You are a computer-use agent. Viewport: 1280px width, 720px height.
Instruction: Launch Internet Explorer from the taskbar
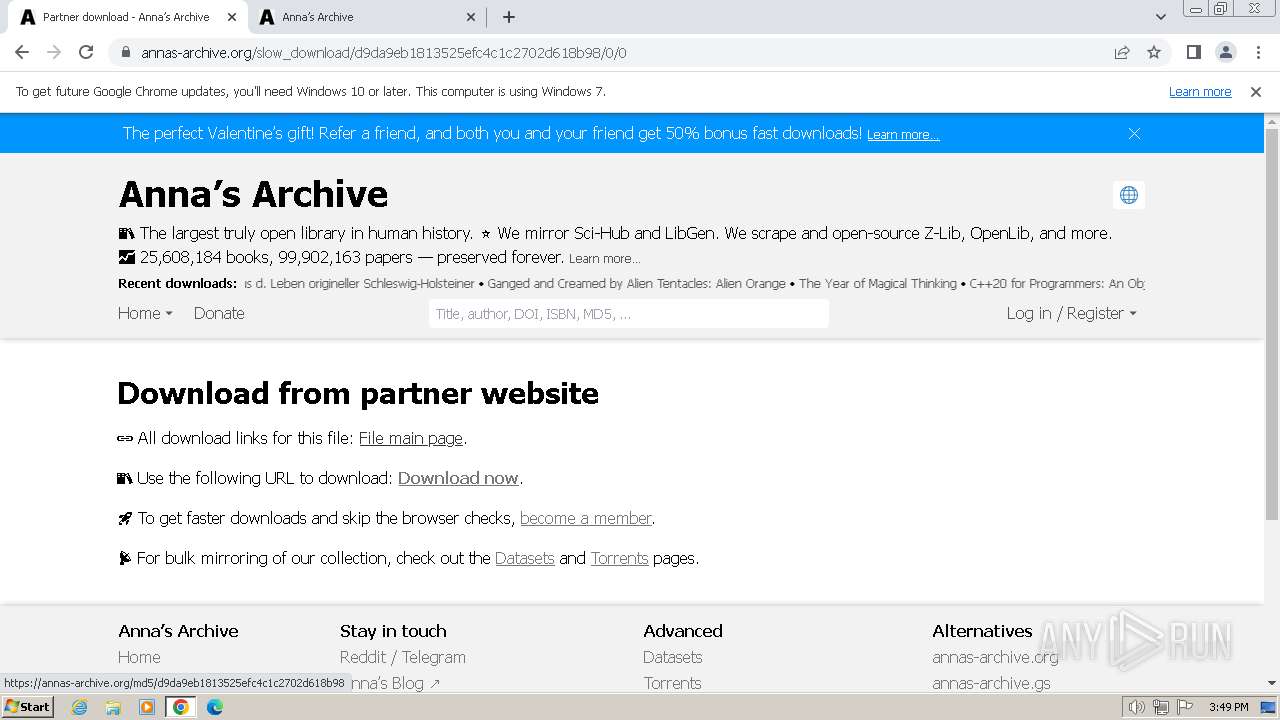pos(80,707)
